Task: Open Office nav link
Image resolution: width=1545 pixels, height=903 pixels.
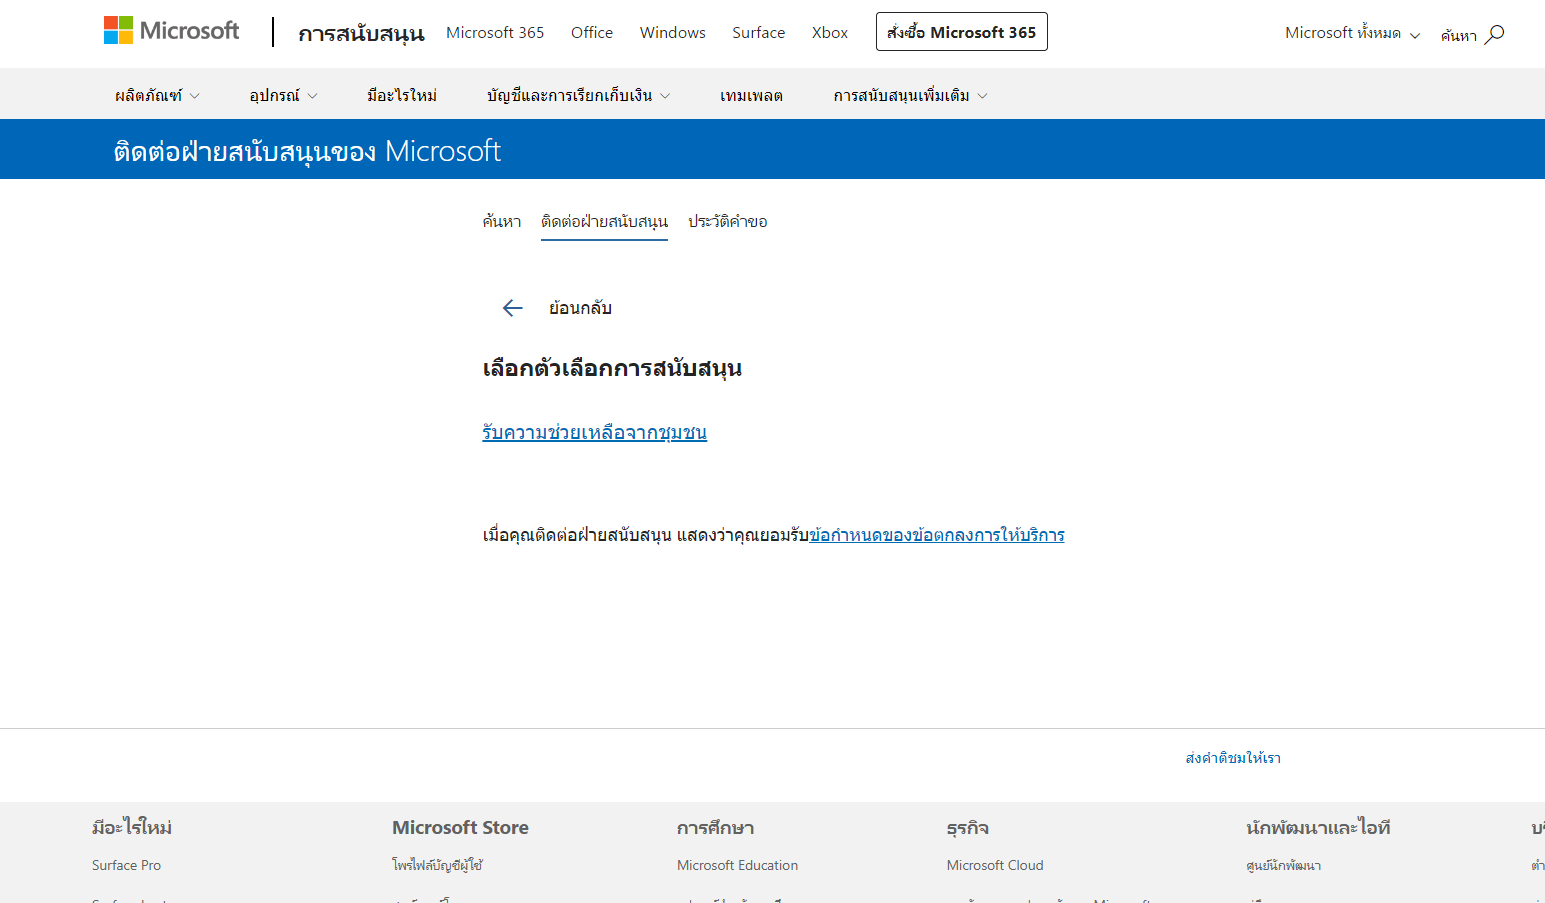Action: [592, 32]
